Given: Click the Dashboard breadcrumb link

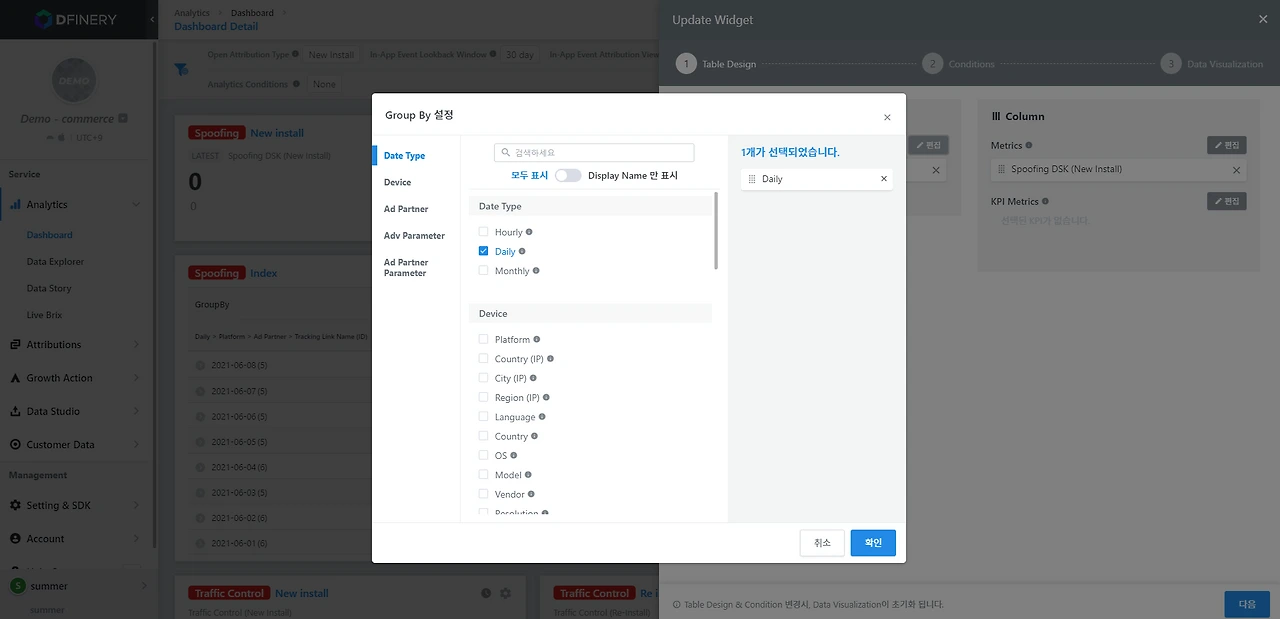Looking at the screenshot, I should tap(252, 13).
